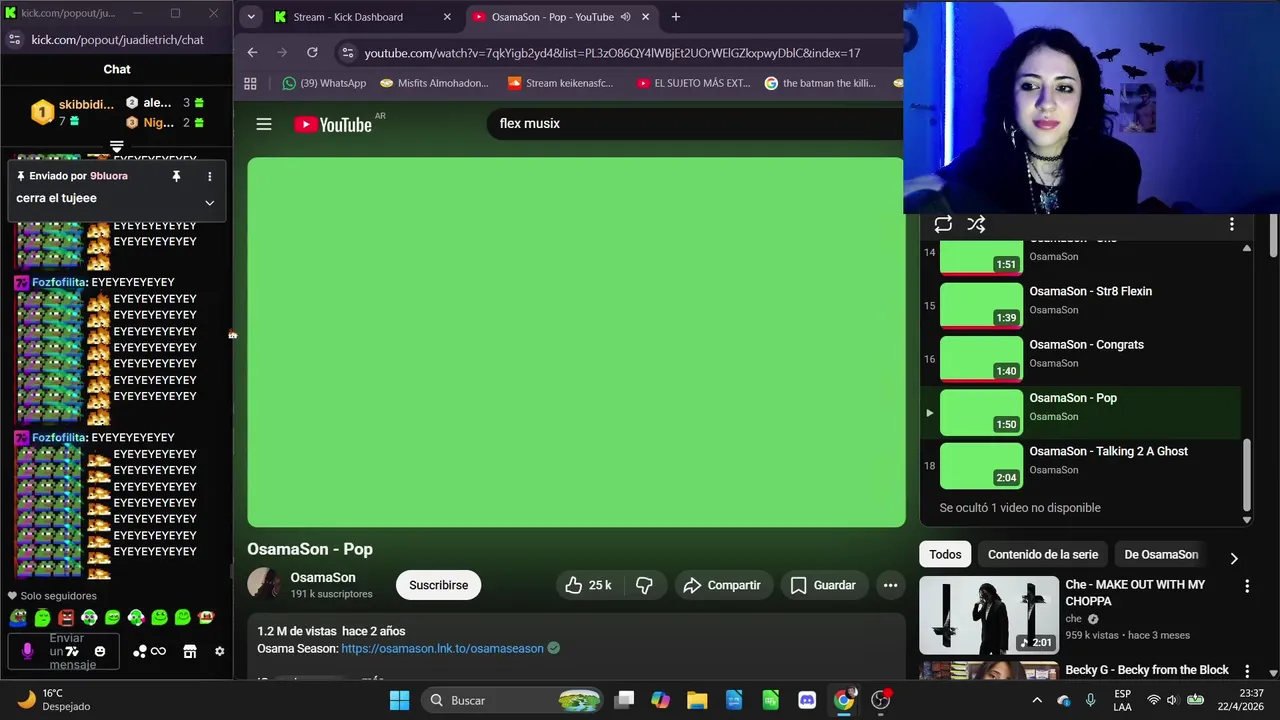Open the Stream keikenasfc bookmark
Viewport: 1280px width, 720px height.
561,83
